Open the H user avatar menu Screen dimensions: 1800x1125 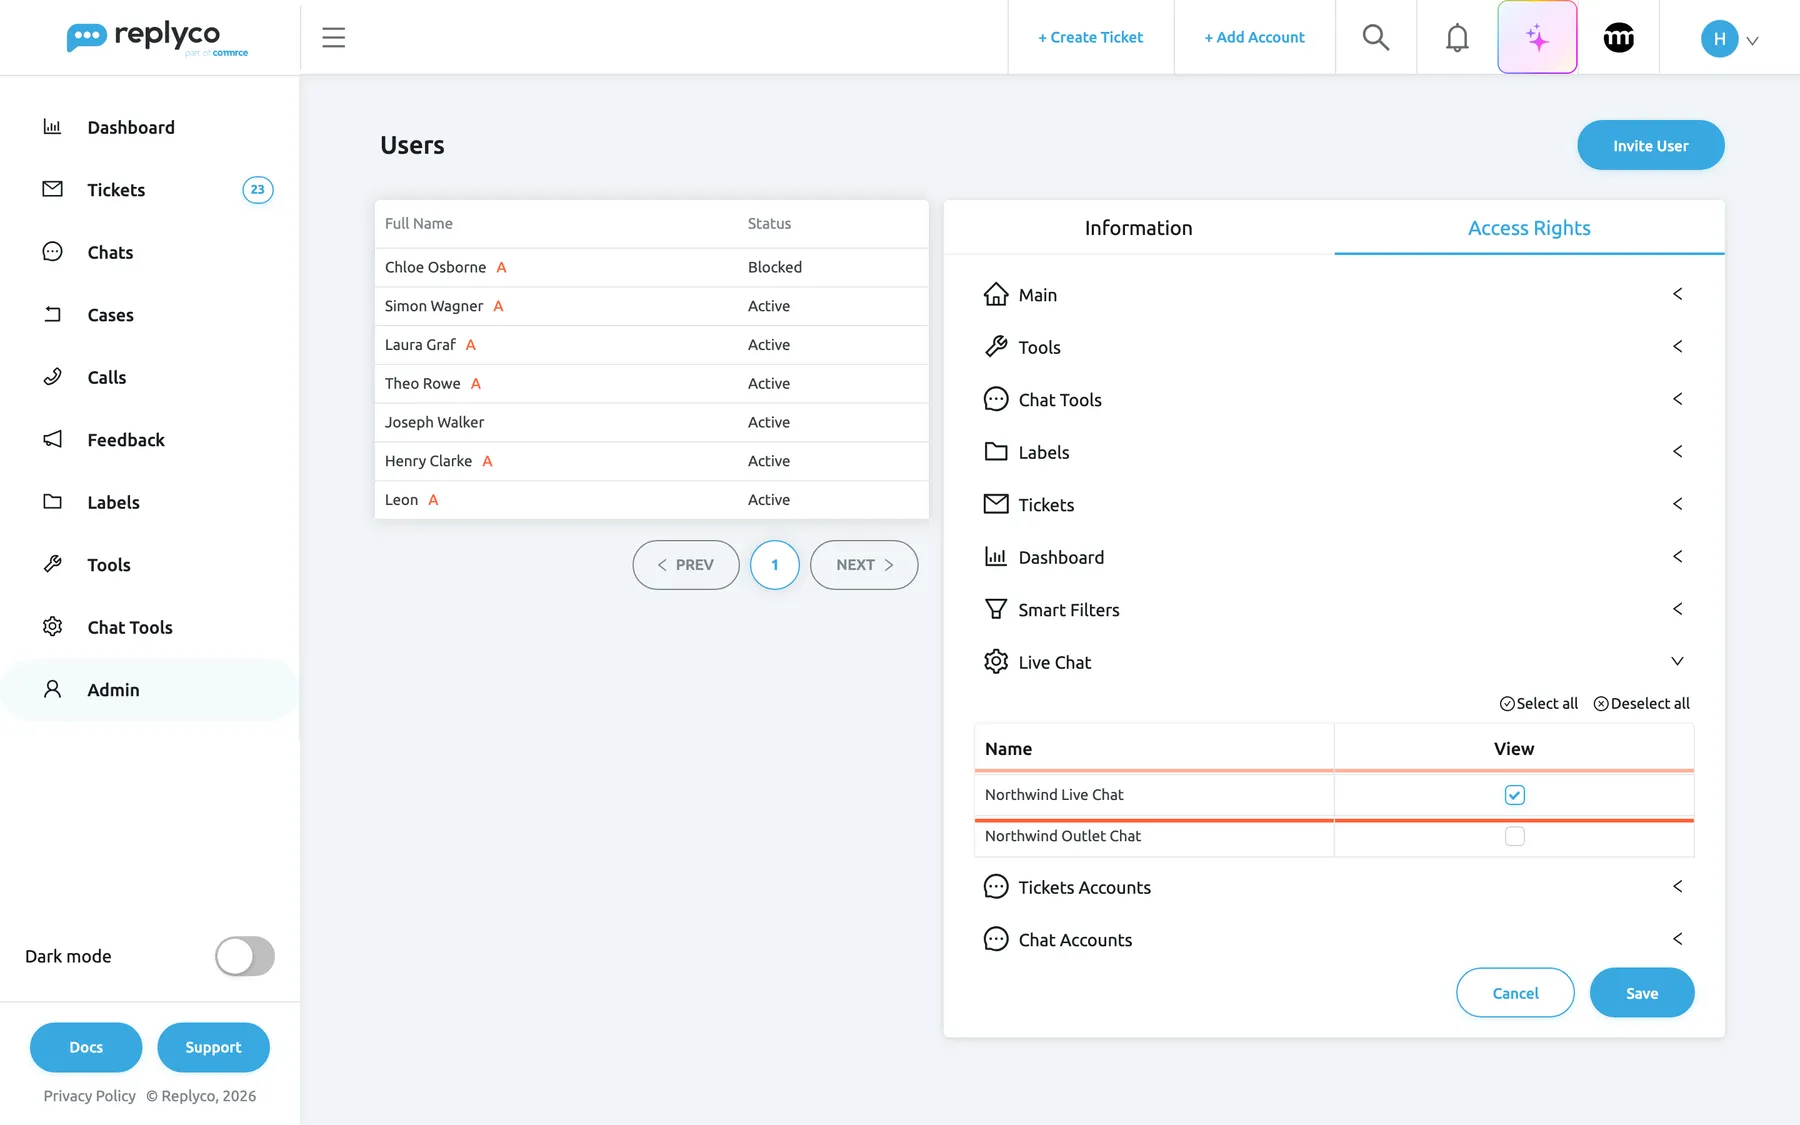tap(1729, 39)
